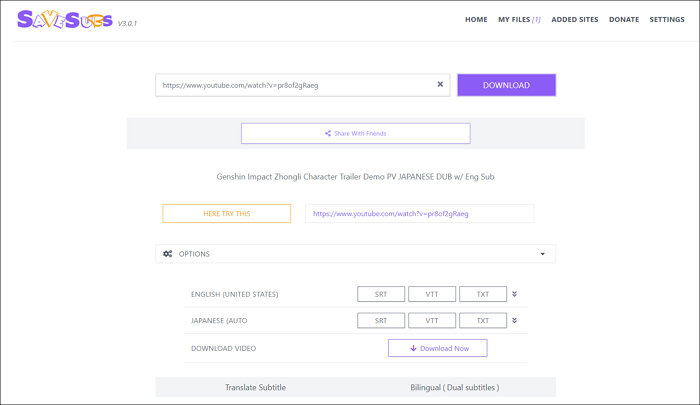Open the Home page
Screen dimensions: 700x405
(x=476, y=20)
